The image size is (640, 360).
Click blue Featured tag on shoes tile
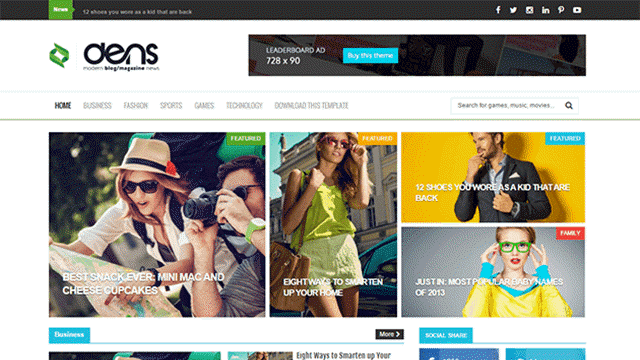tap(565, 138)
